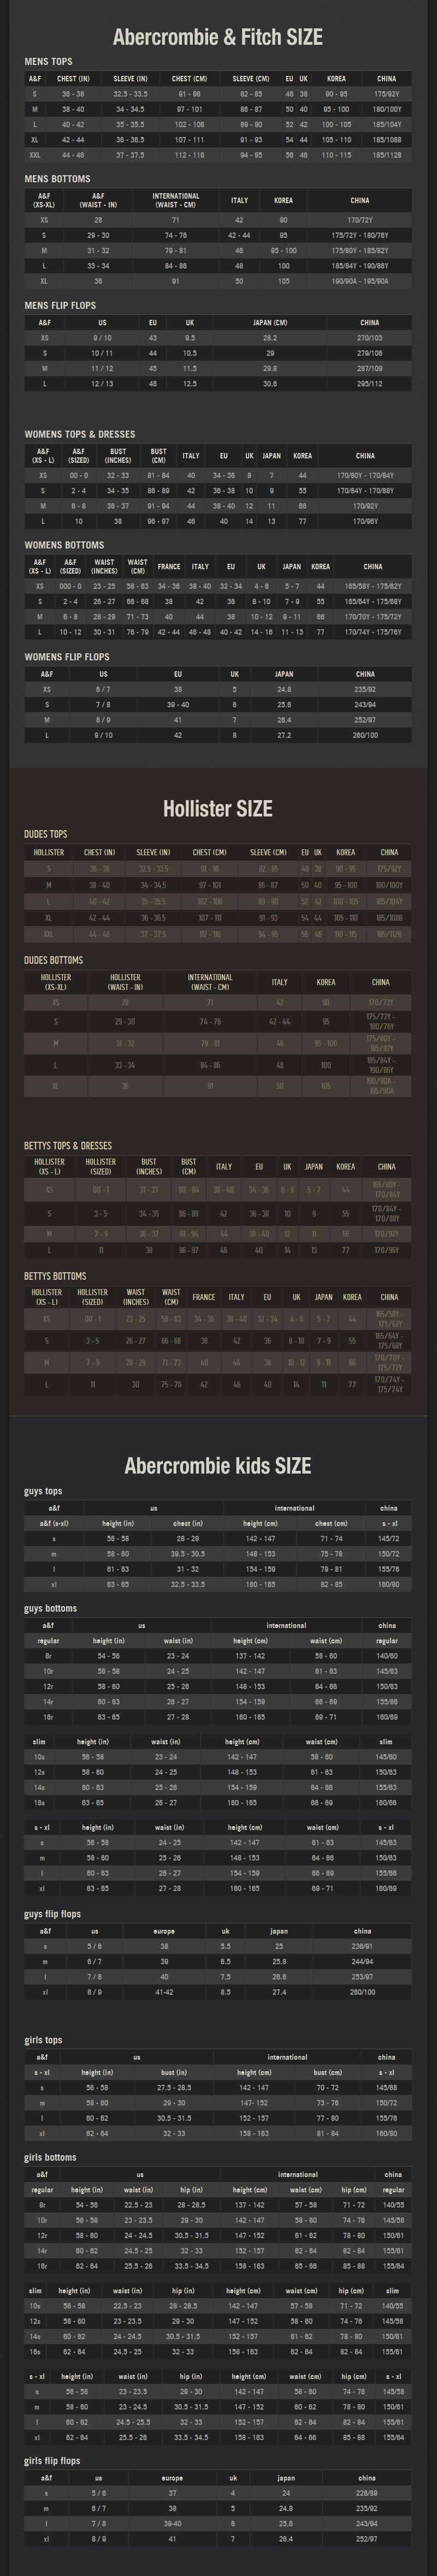
Task: Click the MENS BOTTOMS section heading
Action: point(57,179)
